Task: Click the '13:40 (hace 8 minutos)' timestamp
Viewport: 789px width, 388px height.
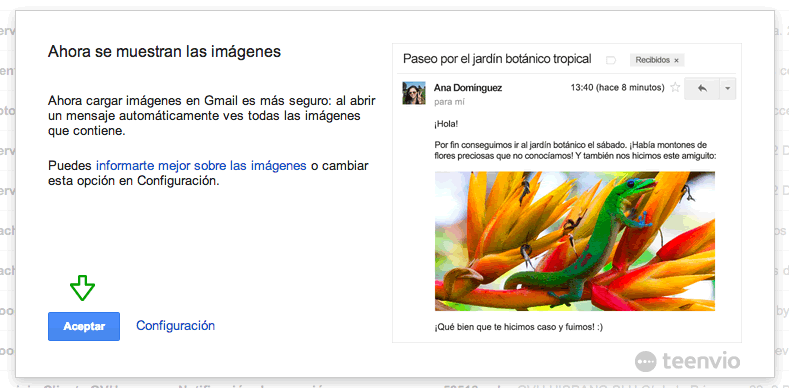Action: (x=617, y=88)
